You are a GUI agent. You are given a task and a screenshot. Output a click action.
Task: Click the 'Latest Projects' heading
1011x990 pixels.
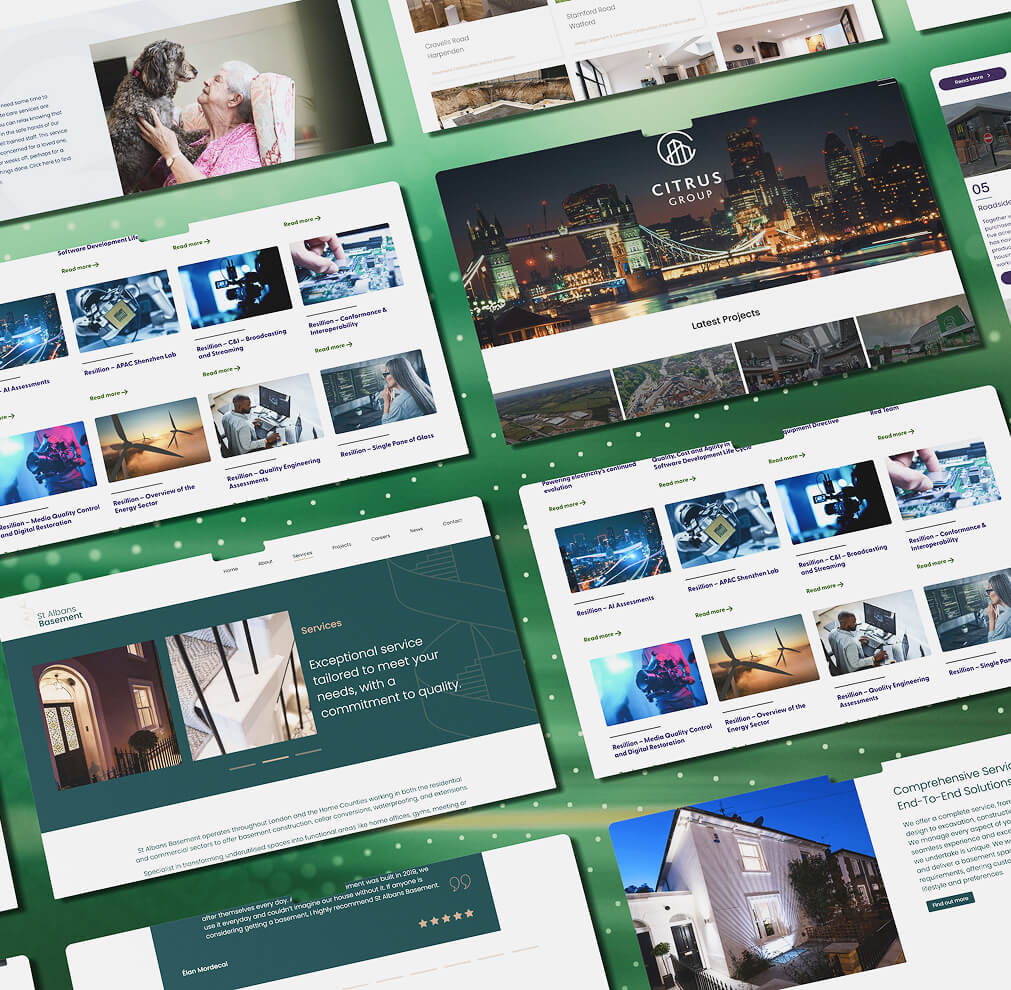[725, 319]
